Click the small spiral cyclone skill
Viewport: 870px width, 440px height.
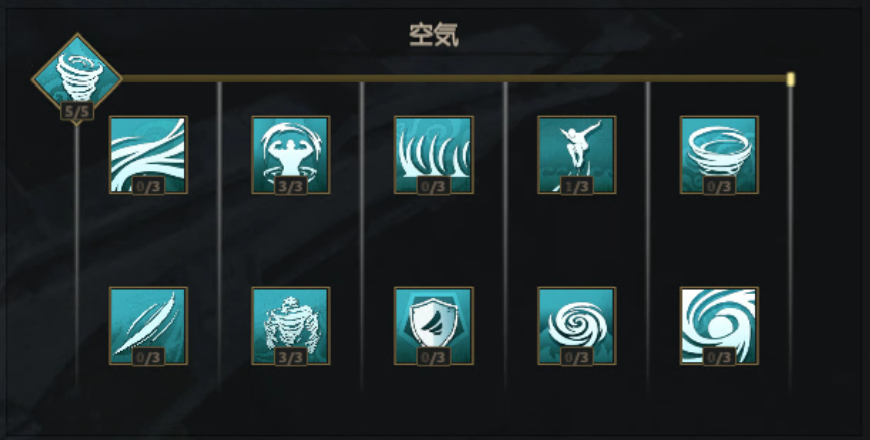point(576,326)
